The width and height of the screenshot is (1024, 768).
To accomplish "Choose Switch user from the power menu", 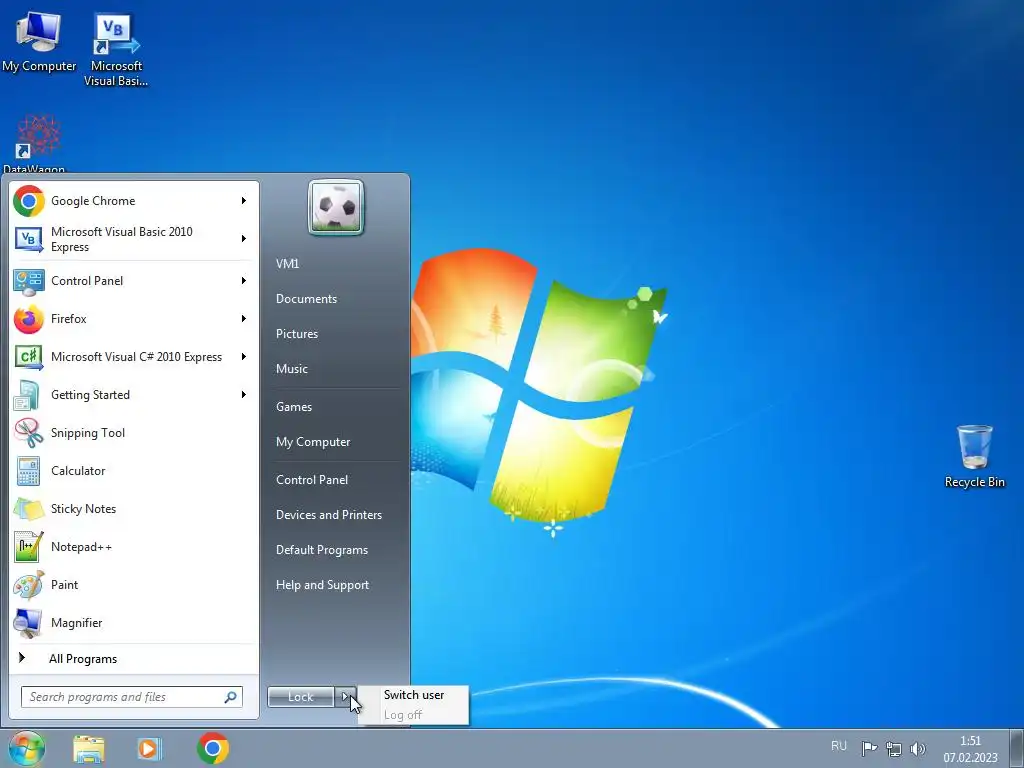I will tap(414, 695).
